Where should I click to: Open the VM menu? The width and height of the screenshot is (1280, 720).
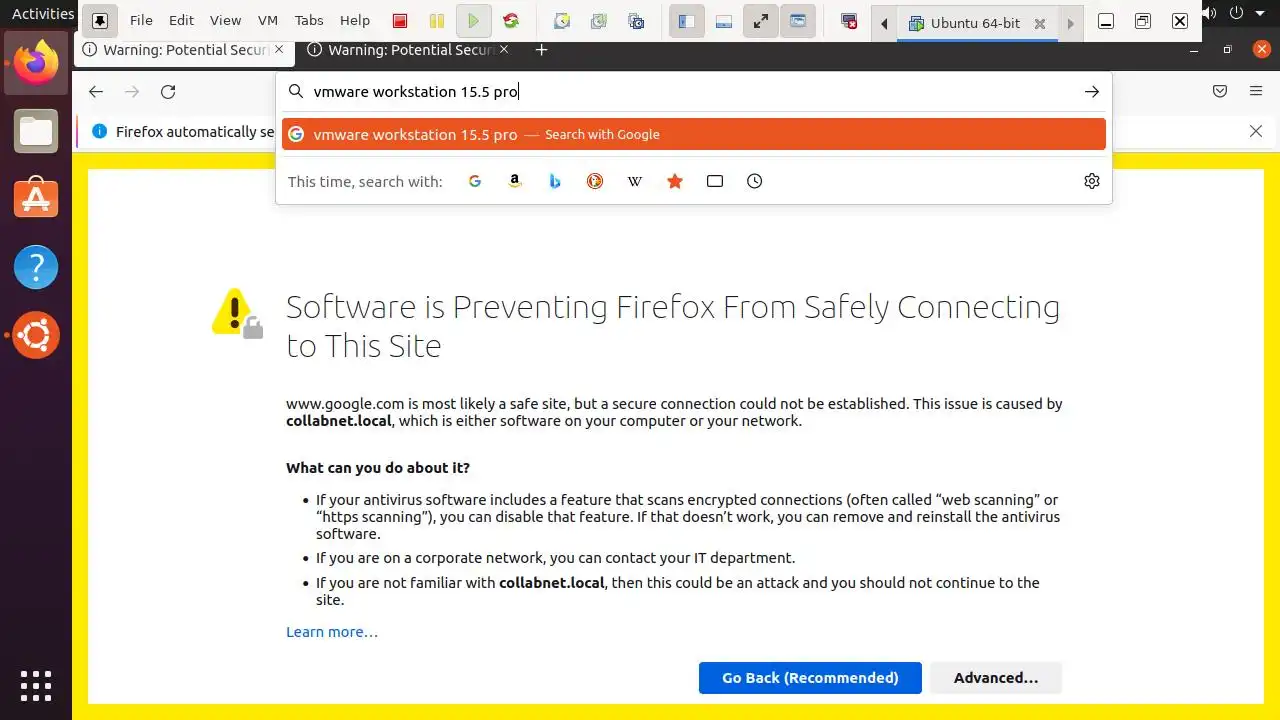[x=268, y=21]
